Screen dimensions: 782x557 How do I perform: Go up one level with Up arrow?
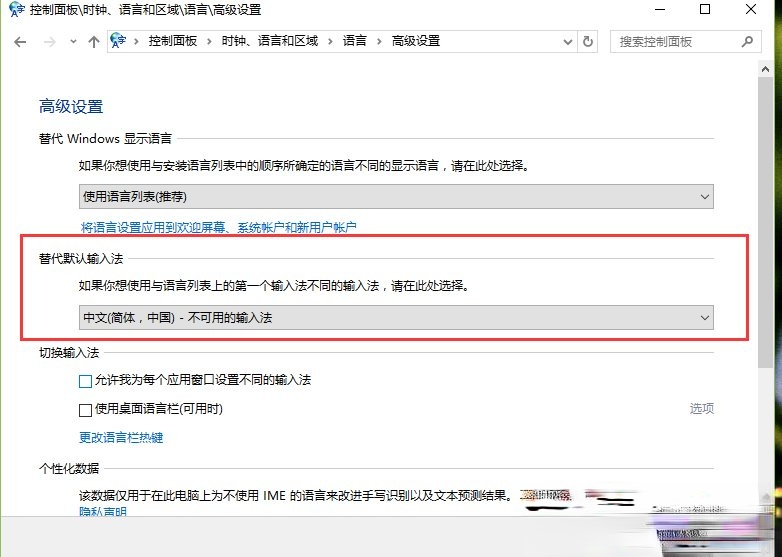94,42
